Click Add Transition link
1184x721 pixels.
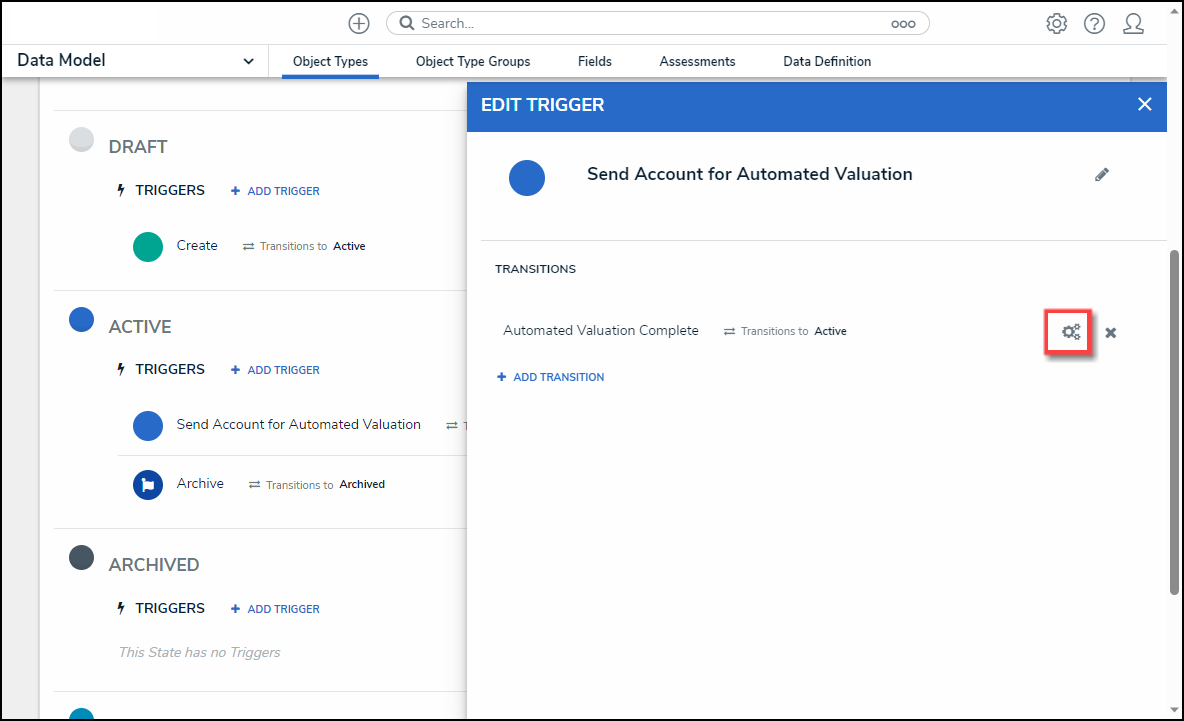pos(551,377)
